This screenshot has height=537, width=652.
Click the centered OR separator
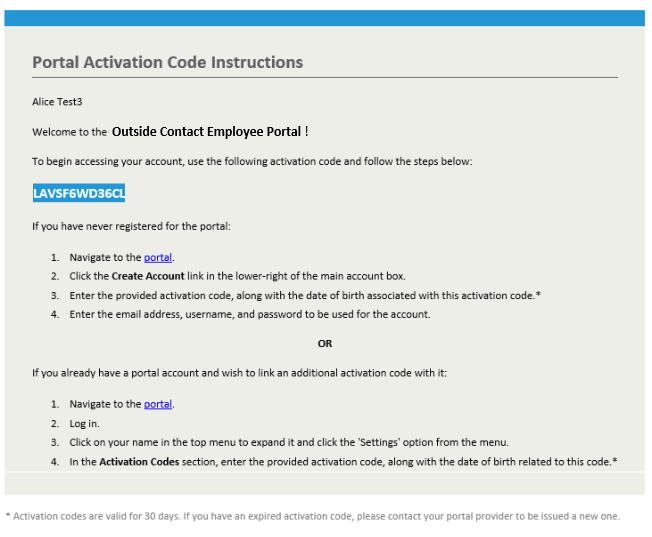point(325,343)
